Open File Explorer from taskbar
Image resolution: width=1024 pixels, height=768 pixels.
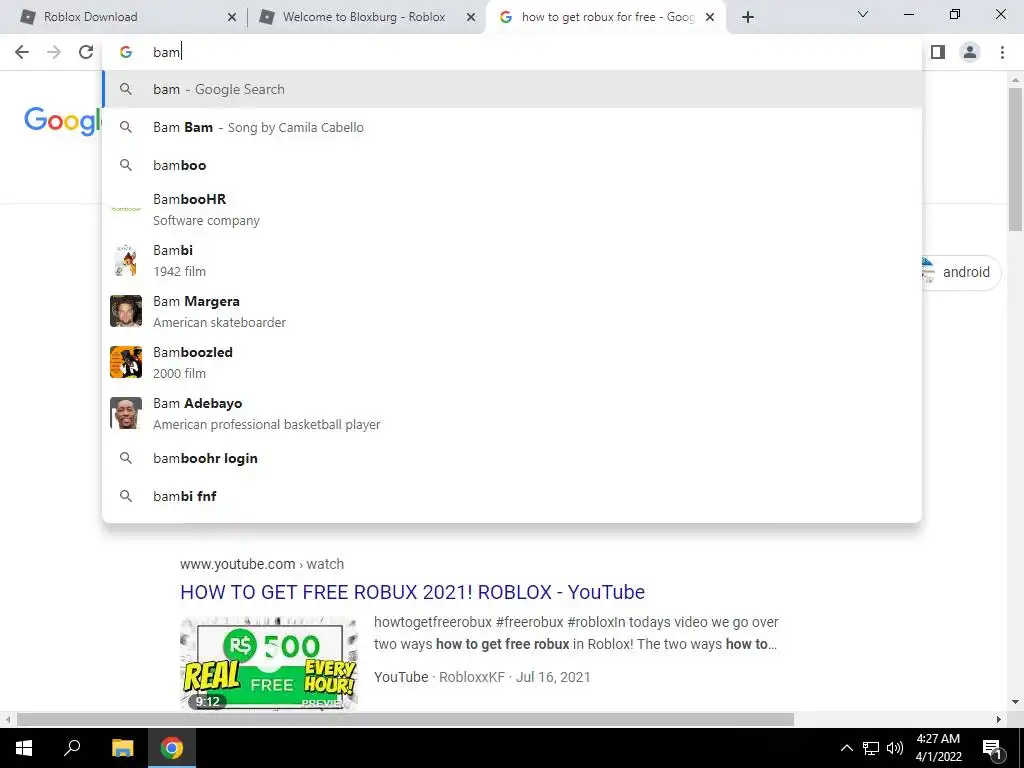pyautogui.click(x=122, y=748)
